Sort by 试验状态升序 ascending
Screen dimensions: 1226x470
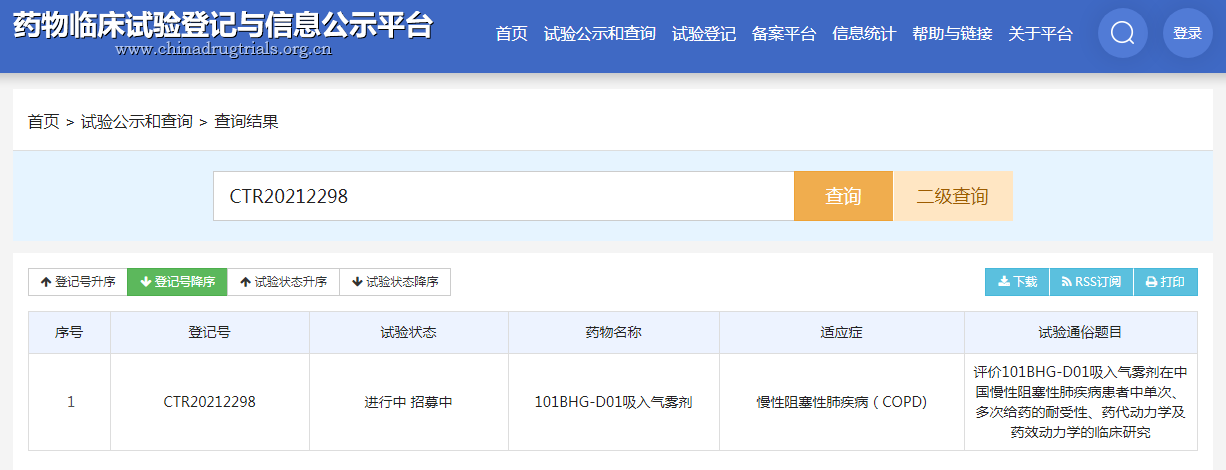tap(284, 282)
